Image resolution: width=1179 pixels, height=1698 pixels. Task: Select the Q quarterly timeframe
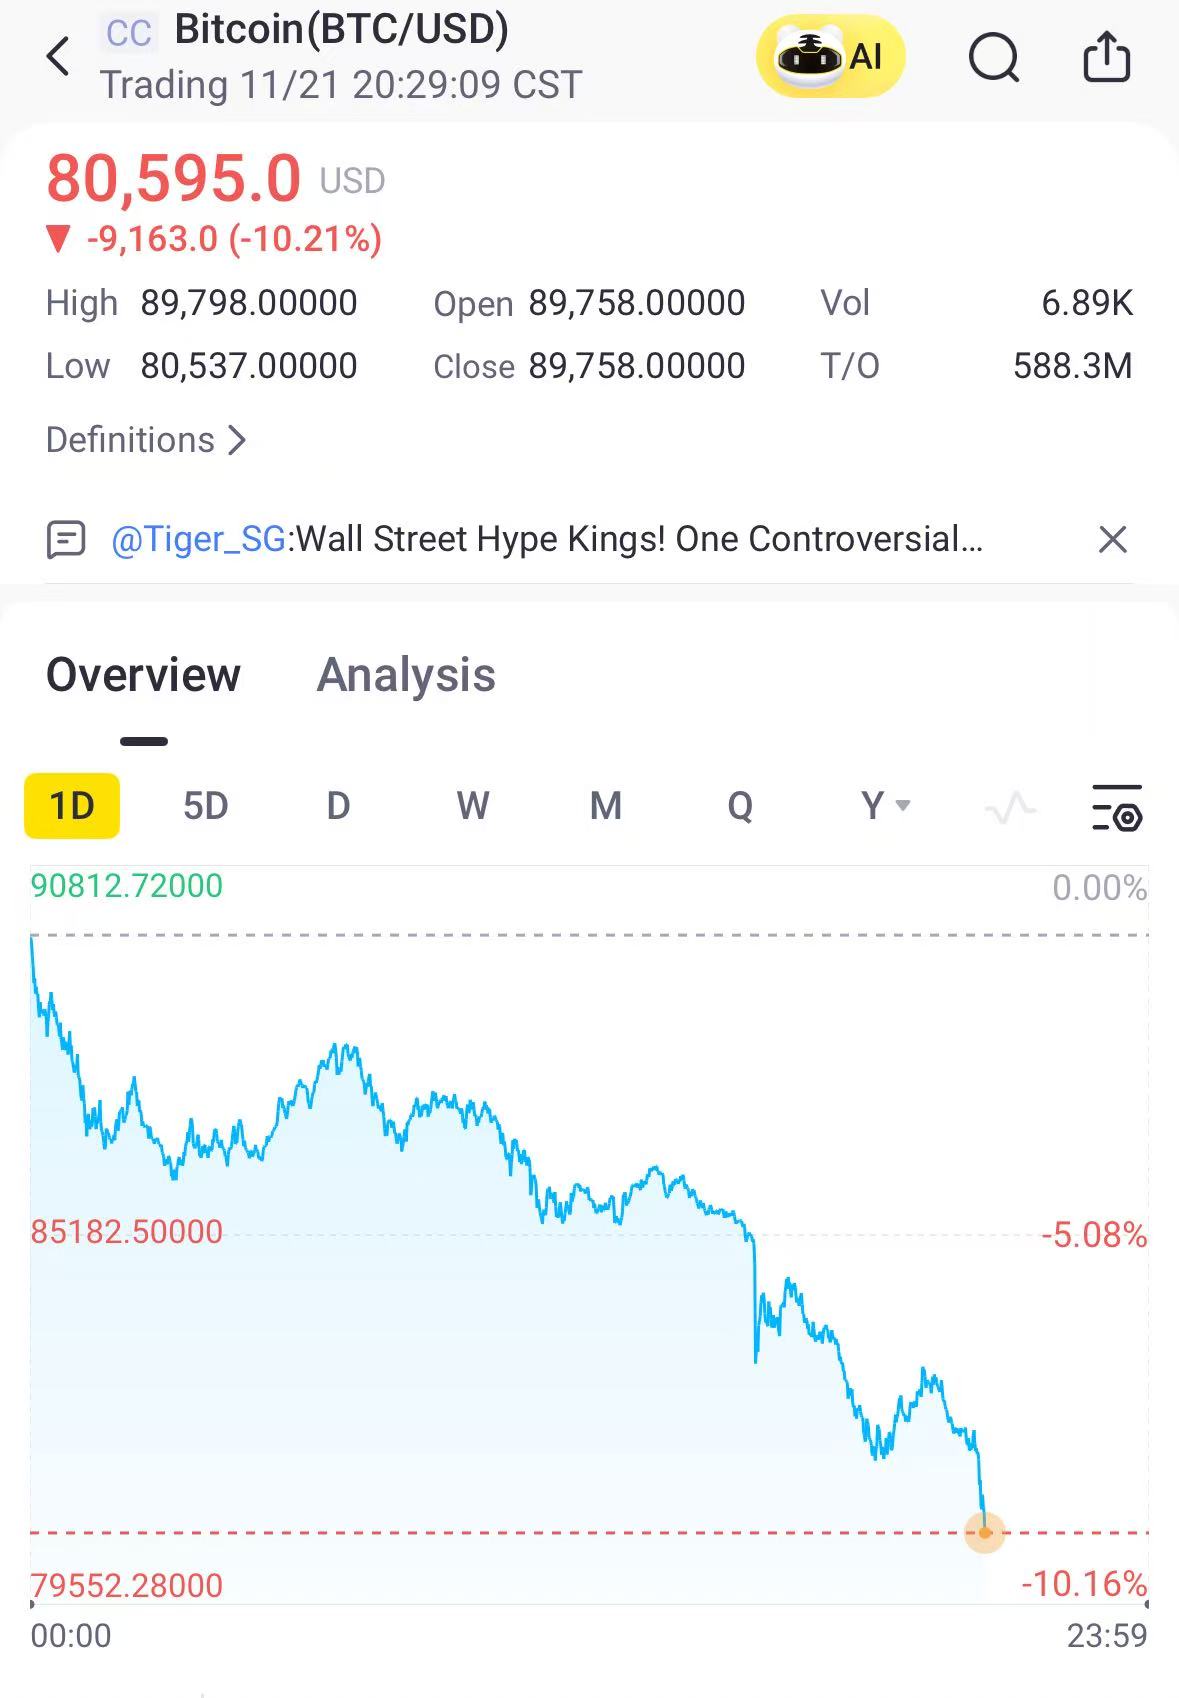tap(740, 806)
